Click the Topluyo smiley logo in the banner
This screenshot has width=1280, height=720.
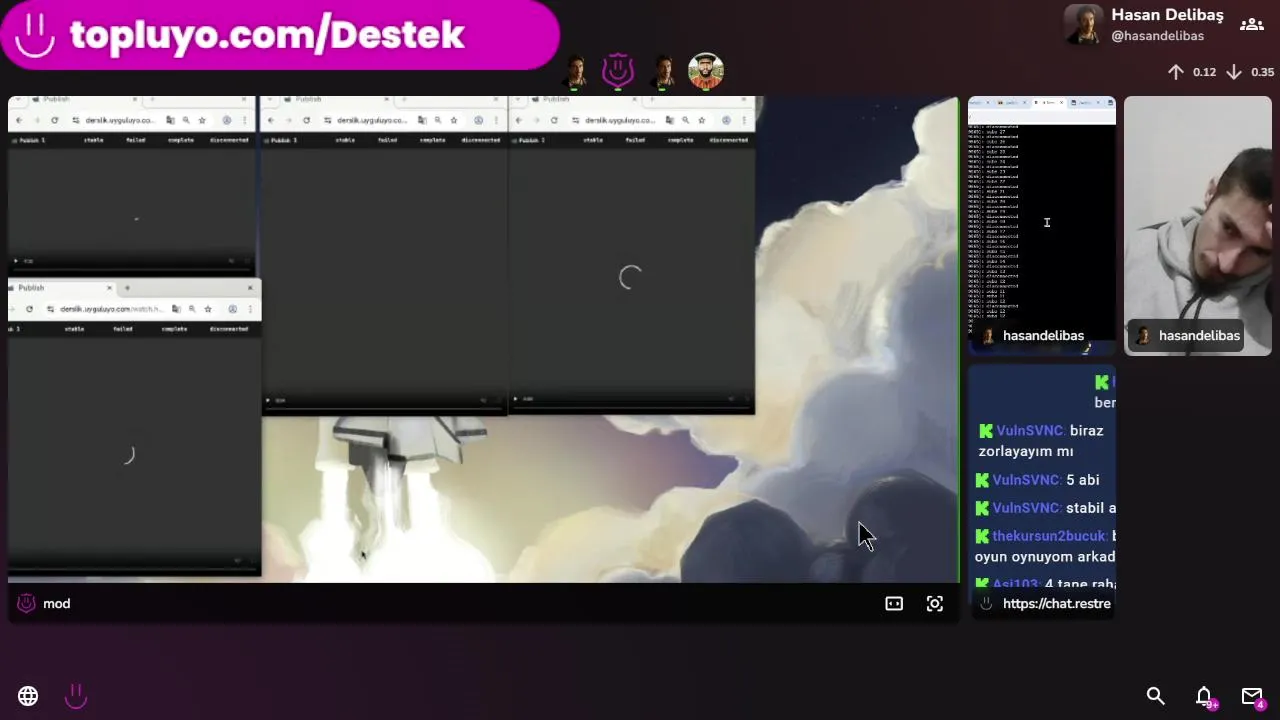35,35
